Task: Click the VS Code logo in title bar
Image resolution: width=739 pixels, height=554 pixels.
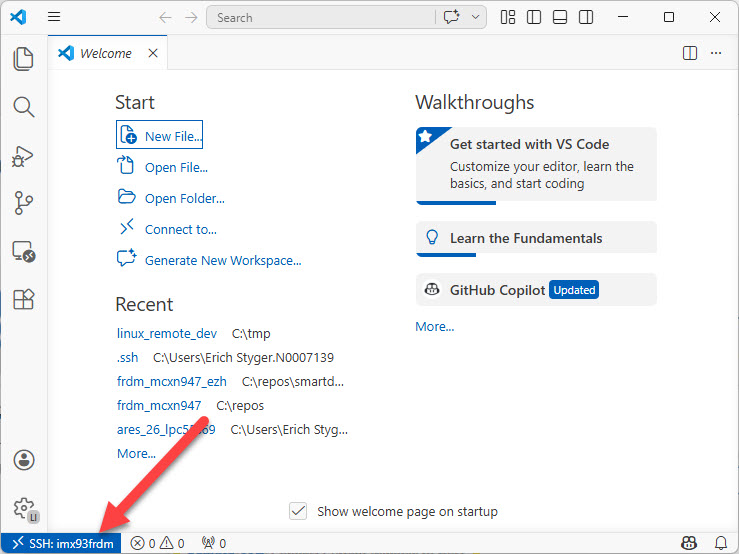Action: (x=18, y=17)
